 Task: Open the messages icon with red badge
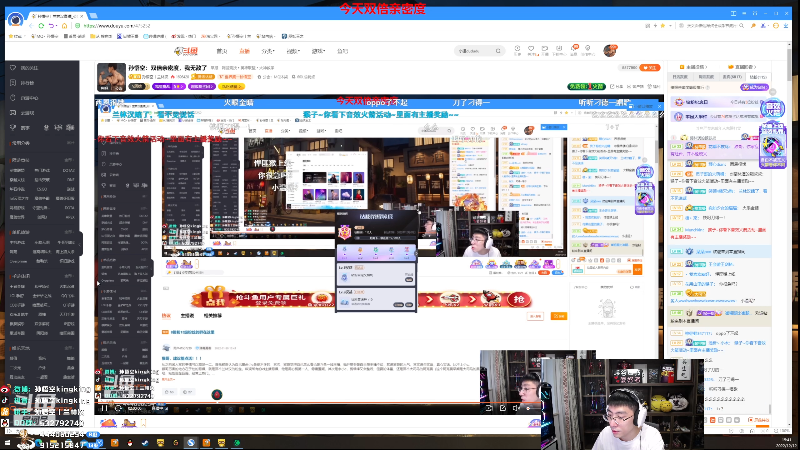point(574,49)
